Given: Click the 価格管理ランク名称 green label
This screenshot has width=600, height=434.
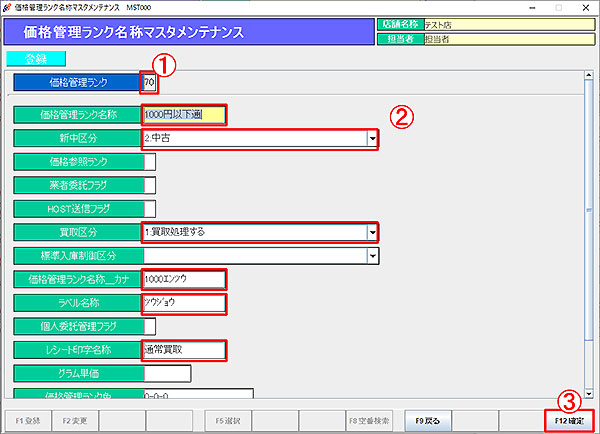Looking at the screenshot, I should 79,115.
